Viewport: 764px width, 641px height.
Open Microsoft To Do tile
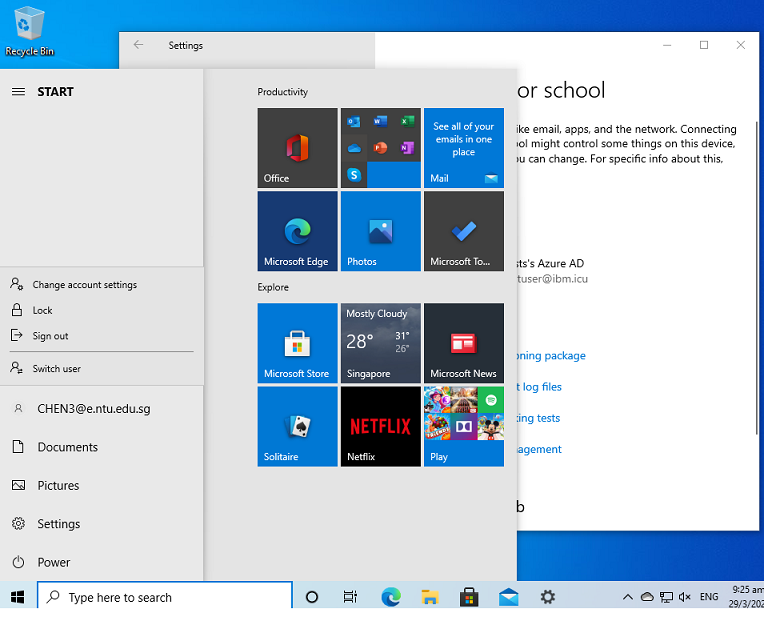tap(464, 231)
